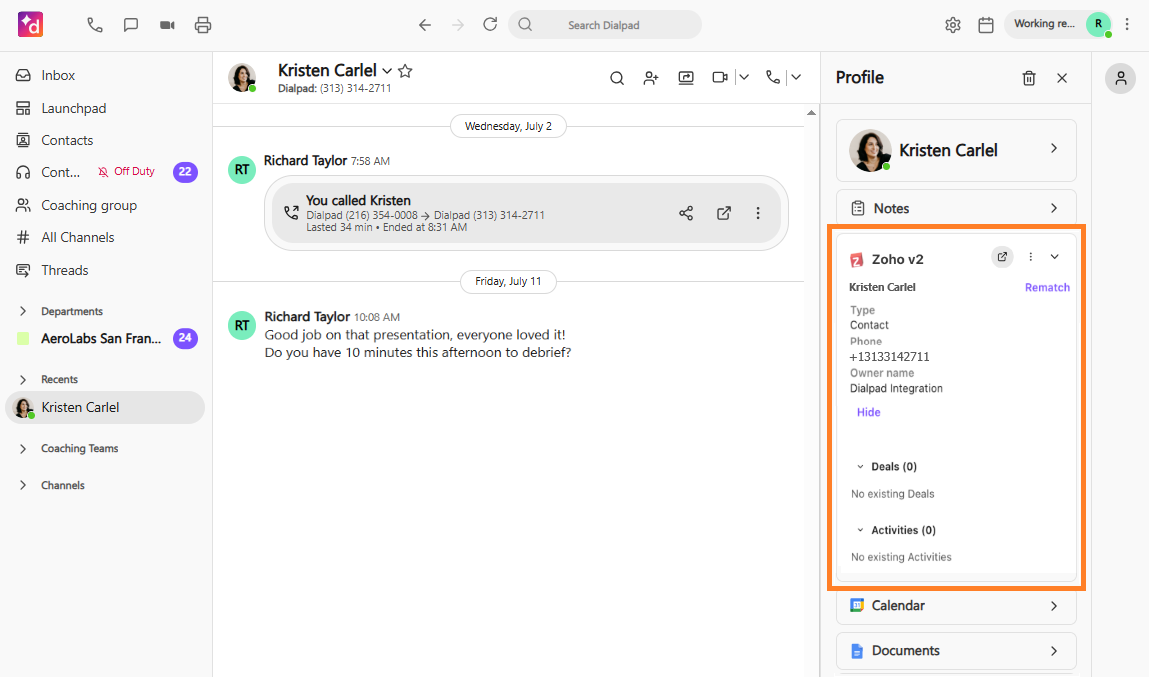1149x677 pixels.
Task: Open more options on call card
Action: pos(758,213)
